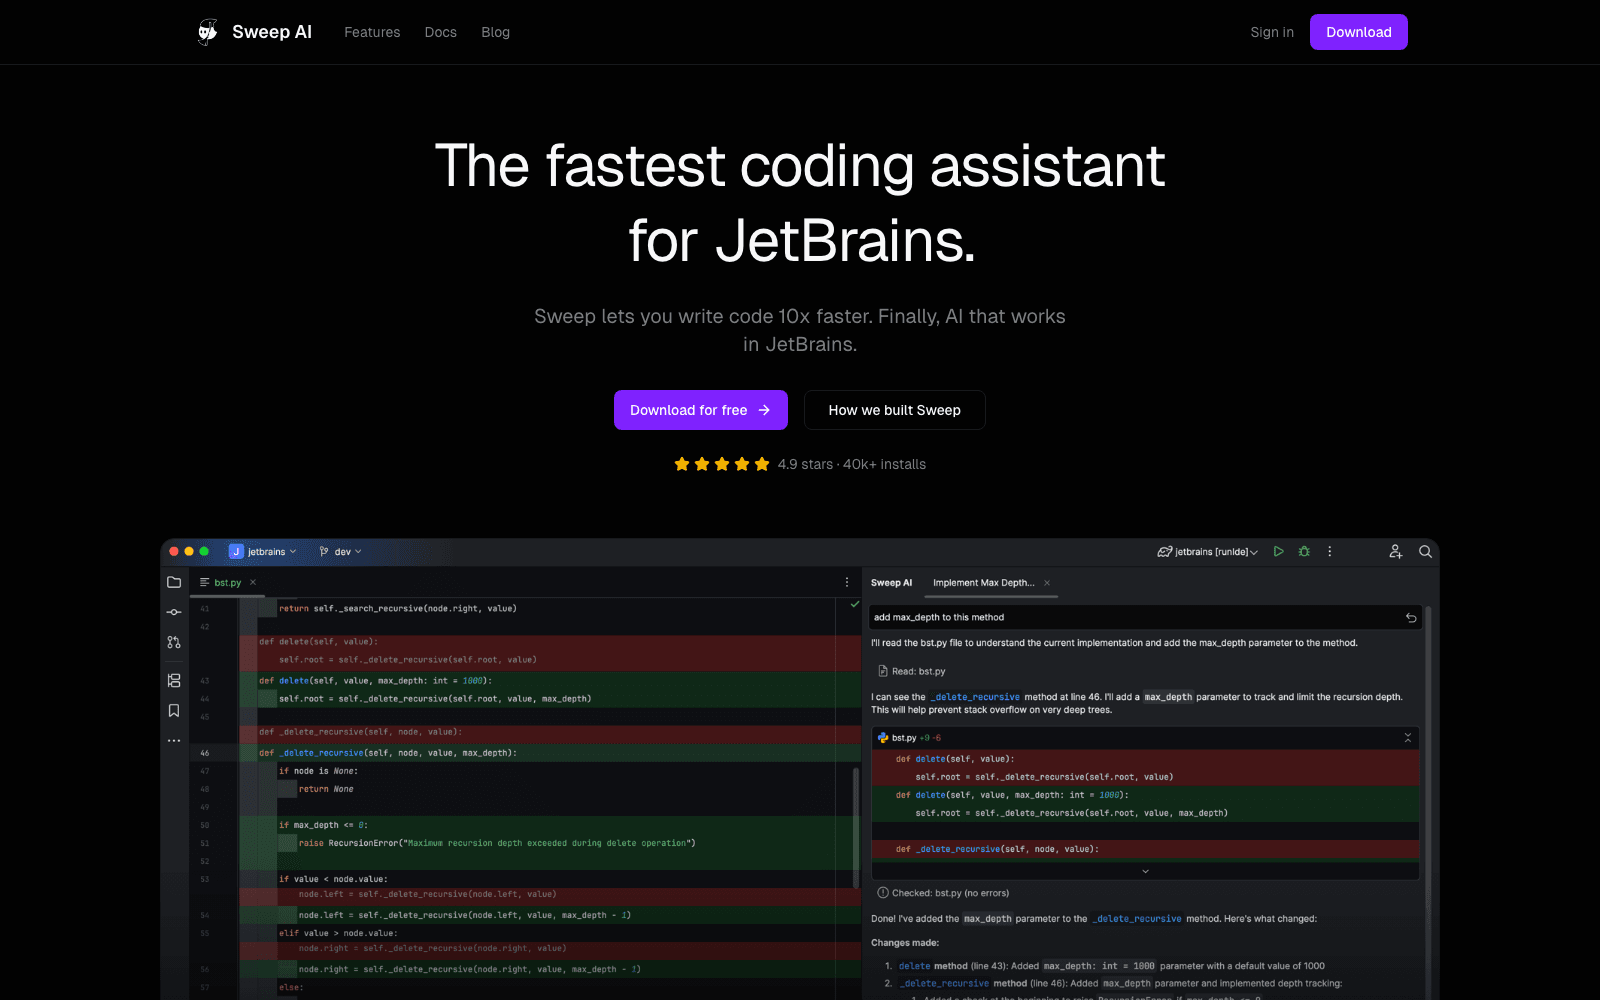
Task: Click the revert arrow icon in chat message
Action: 1411,618
